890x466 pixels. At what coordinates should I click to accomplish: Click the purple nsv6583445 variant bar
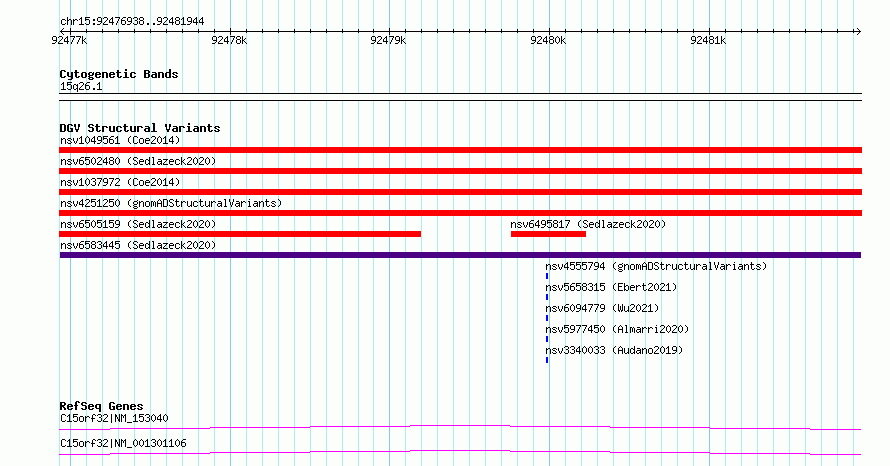point(460,255)
